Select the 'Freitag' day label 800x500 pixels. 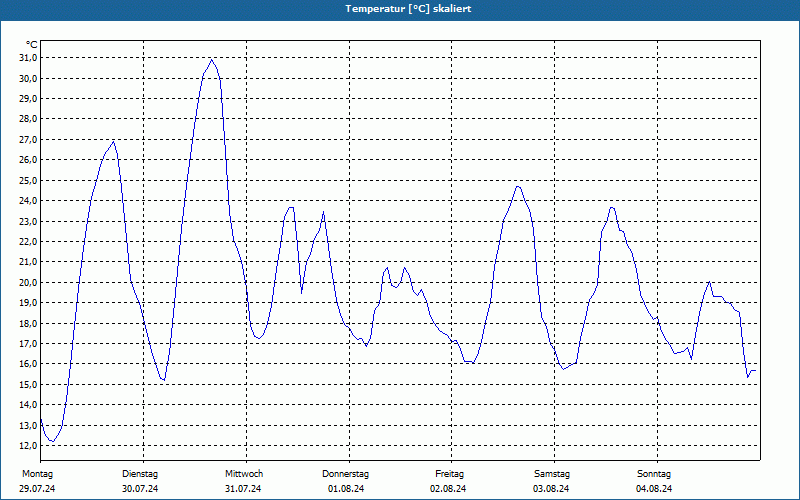pos(449,474)
